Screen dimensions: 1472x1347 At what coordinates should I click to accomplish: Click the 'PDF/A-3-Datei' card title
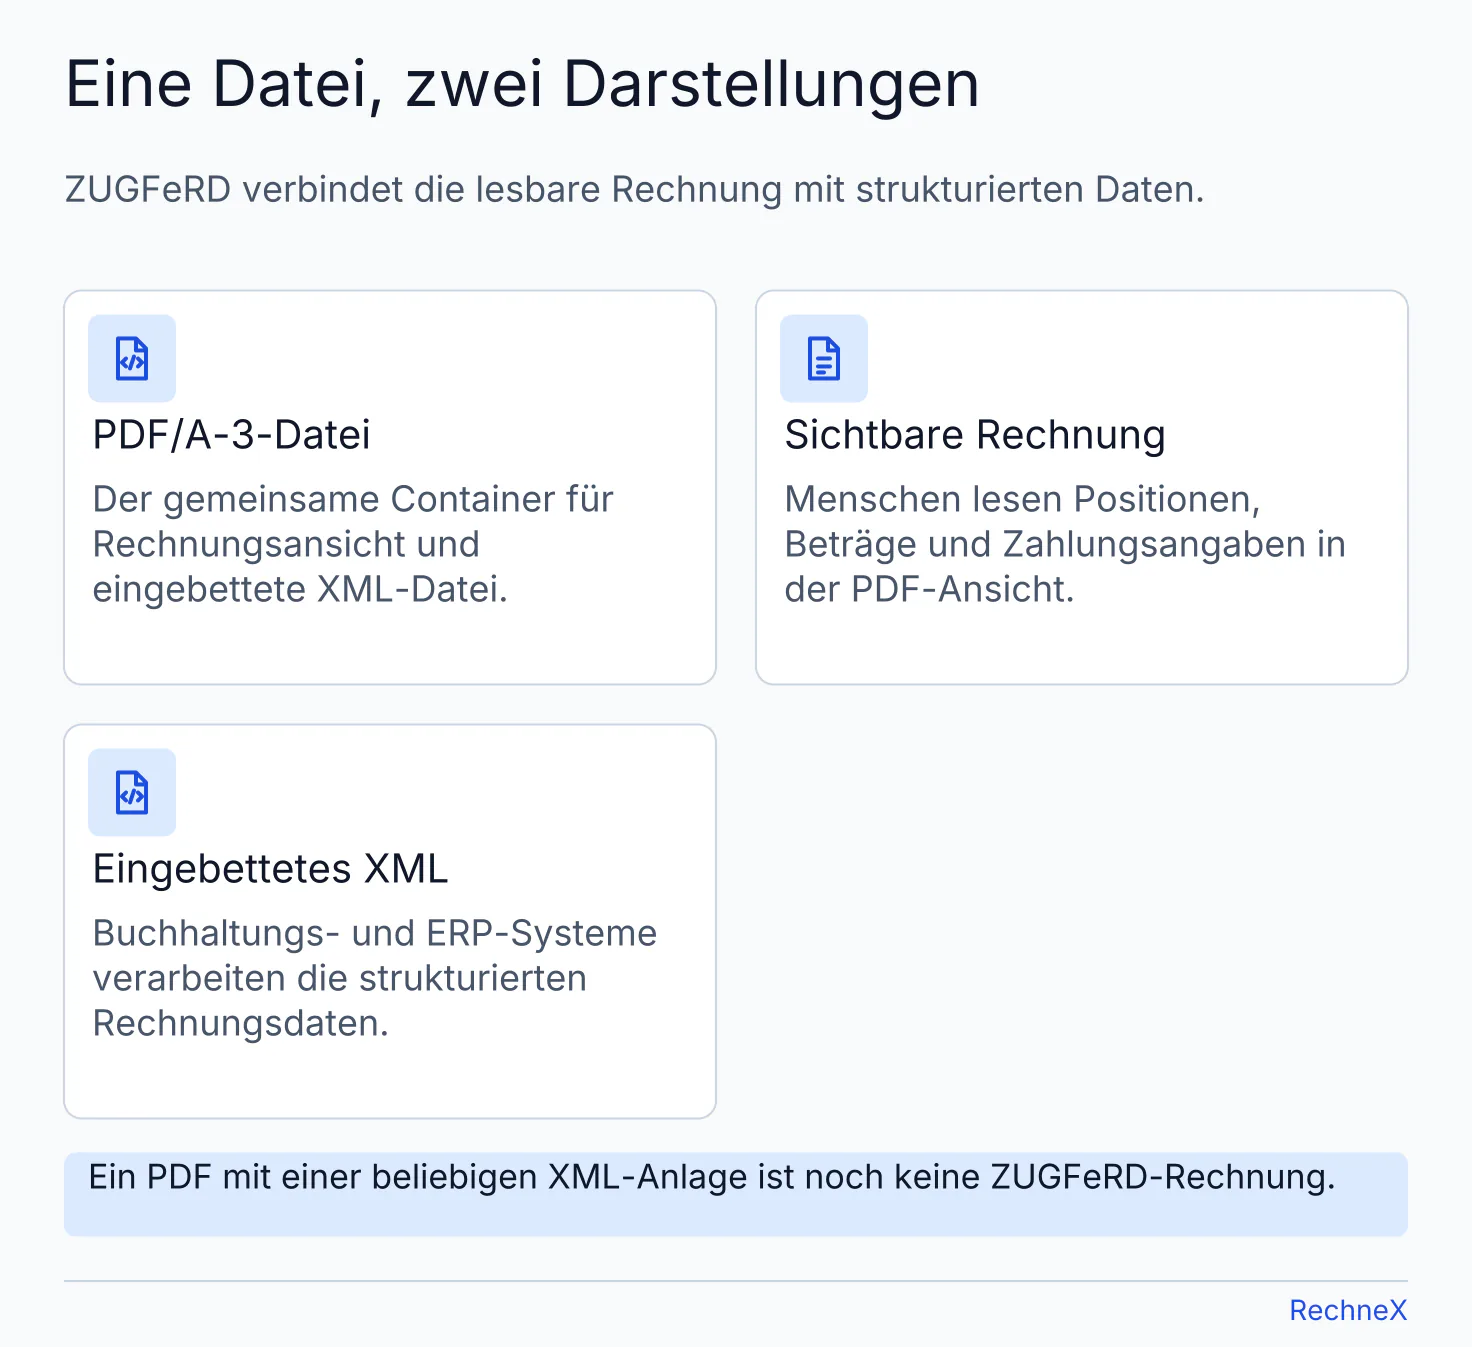coord(231,435)
